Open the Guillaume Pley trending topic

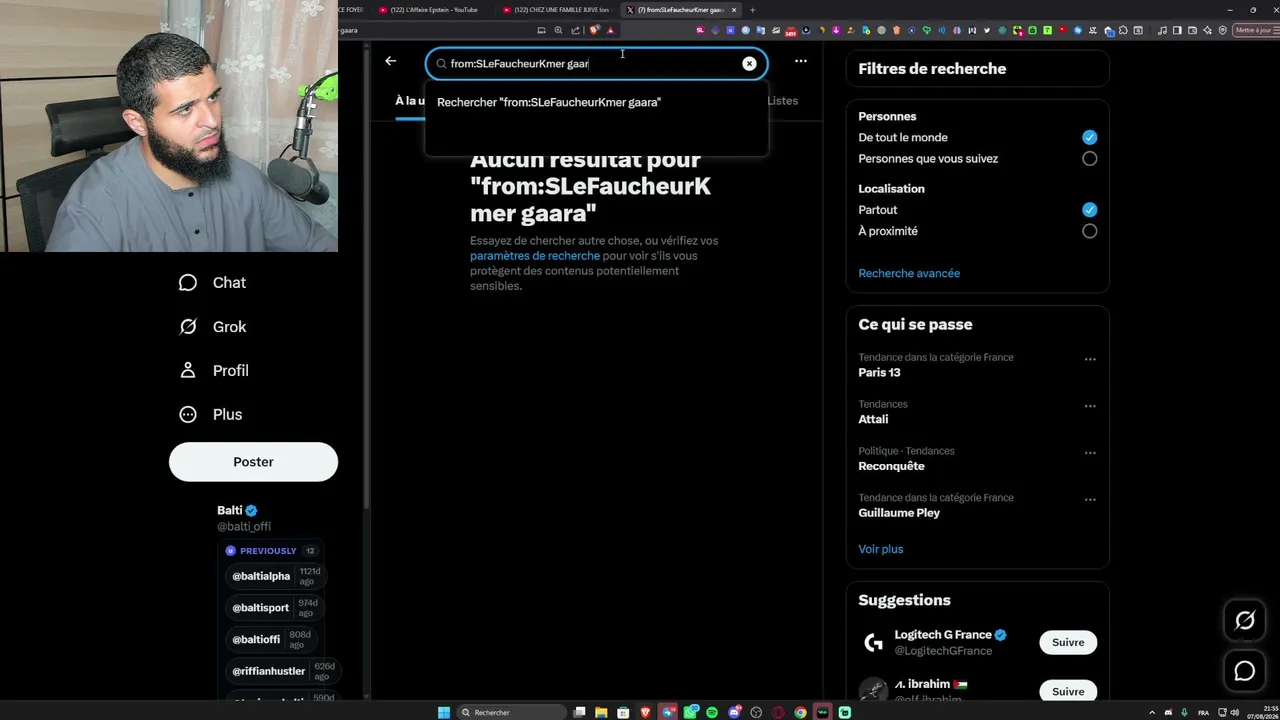click(899, 513)
